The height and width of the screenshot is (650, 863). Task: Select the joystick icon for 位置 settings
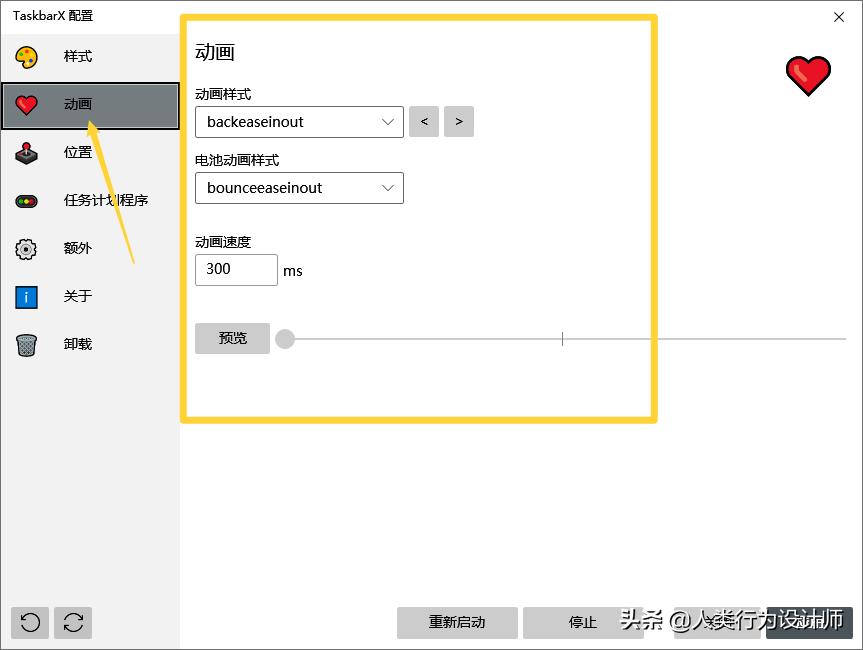point(25,152)
